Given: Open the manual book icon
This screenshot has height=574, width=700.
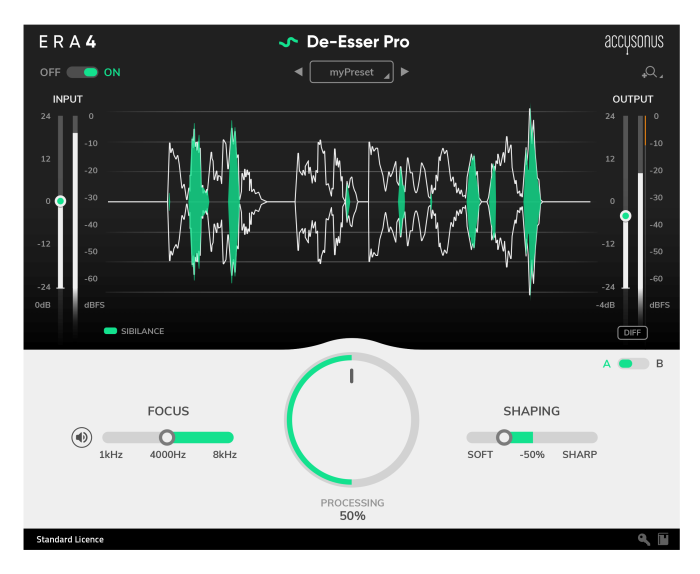Looking at the screenshot, I should pos(663,539).
